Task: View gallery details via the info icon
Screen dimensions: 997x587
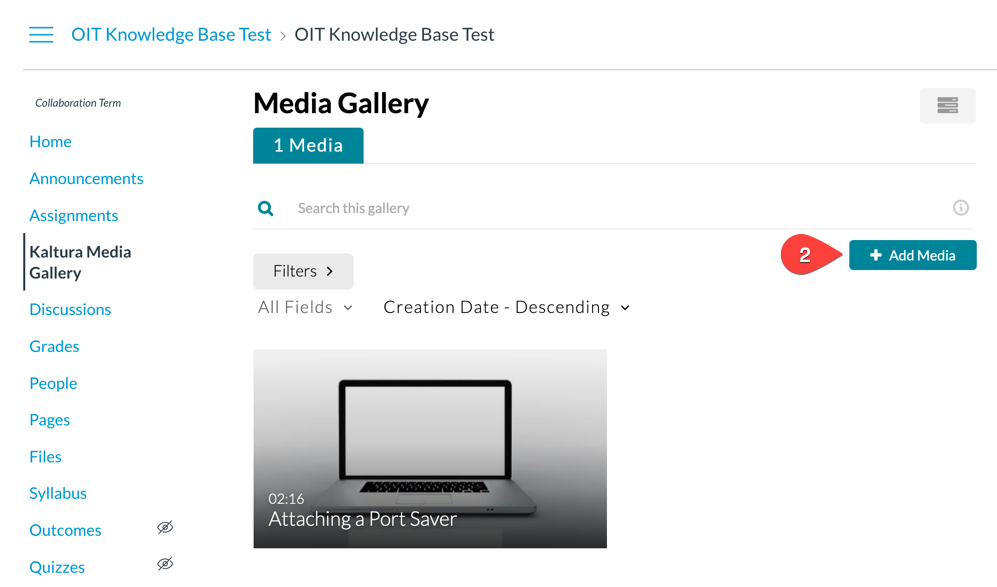Action: click(x=960, y=207)
